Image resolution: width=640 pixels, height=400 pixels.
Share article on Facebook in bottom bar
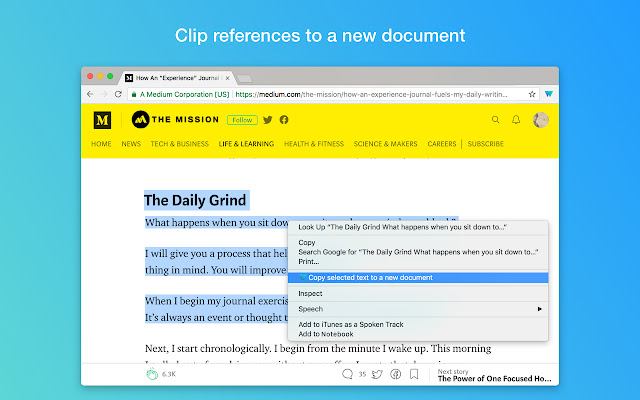[x=396, y=374]
